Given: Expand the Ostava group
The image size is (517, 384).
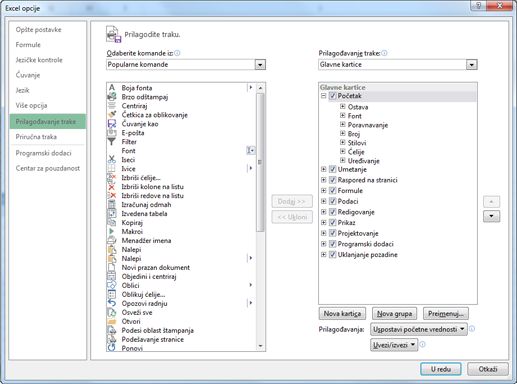Looking at the screenshot, I should (342, 107).
